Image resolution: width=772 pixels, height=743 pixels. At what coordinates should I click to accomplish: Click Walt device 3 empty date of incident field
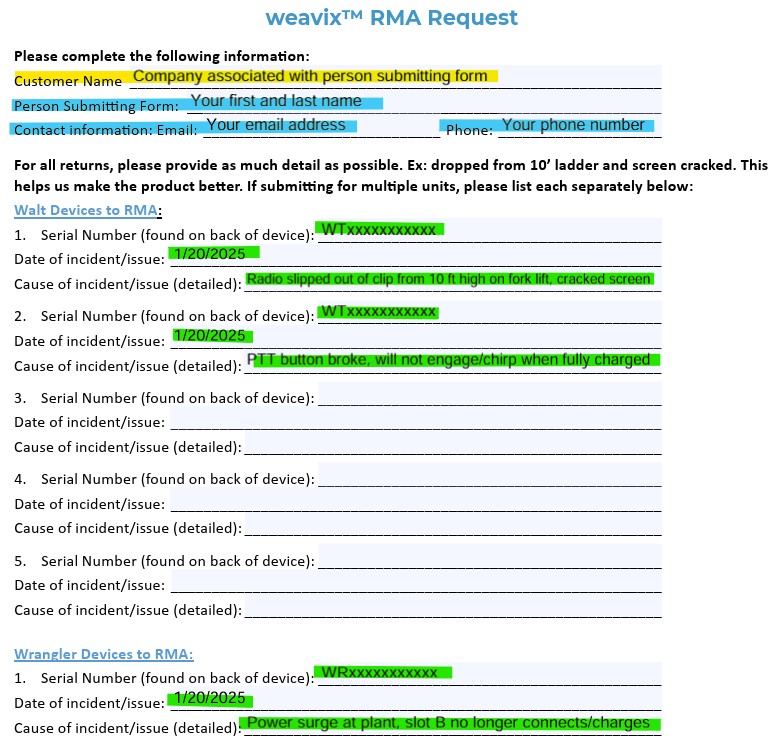(416, 419)
